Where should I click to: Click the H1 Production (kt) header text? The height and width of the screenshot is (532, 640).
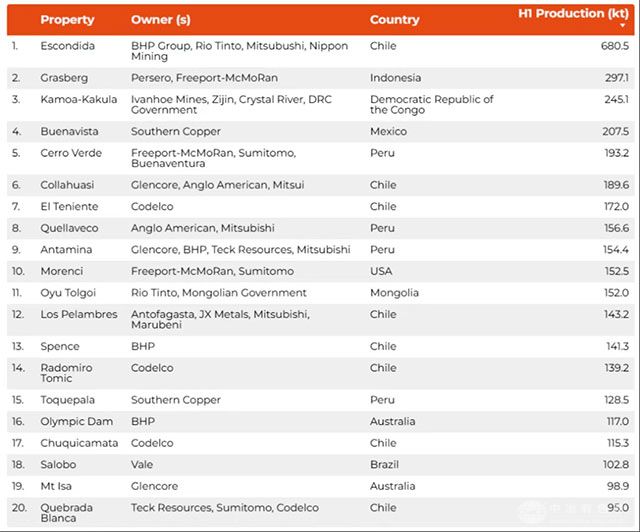574,13
